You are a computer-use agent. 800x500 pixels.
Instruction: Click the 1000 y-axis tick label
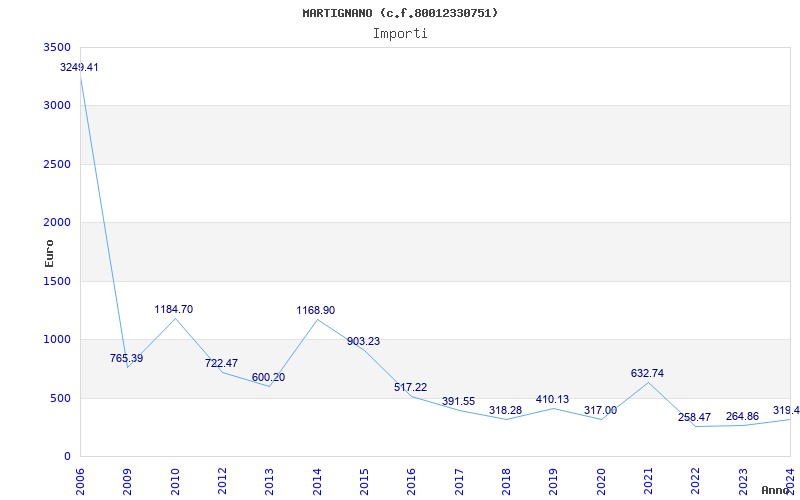coord(57,339)
